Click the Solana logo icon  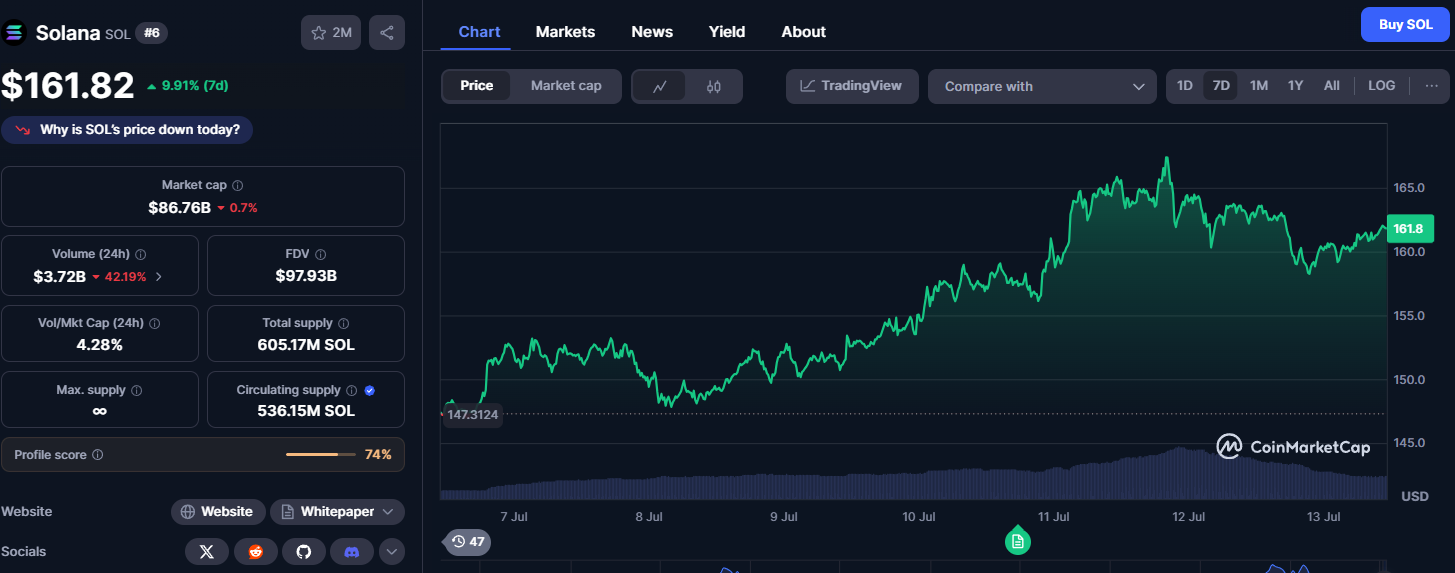(13, 33)
